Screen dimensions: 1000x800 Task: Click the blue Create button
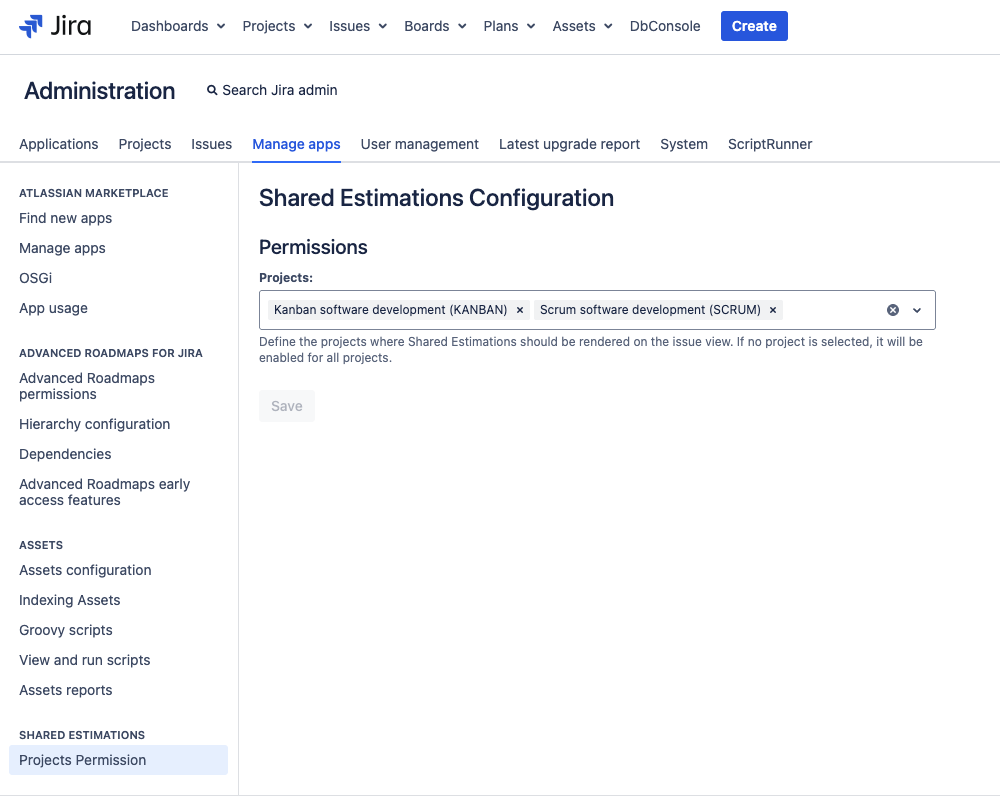coord(754,25)
